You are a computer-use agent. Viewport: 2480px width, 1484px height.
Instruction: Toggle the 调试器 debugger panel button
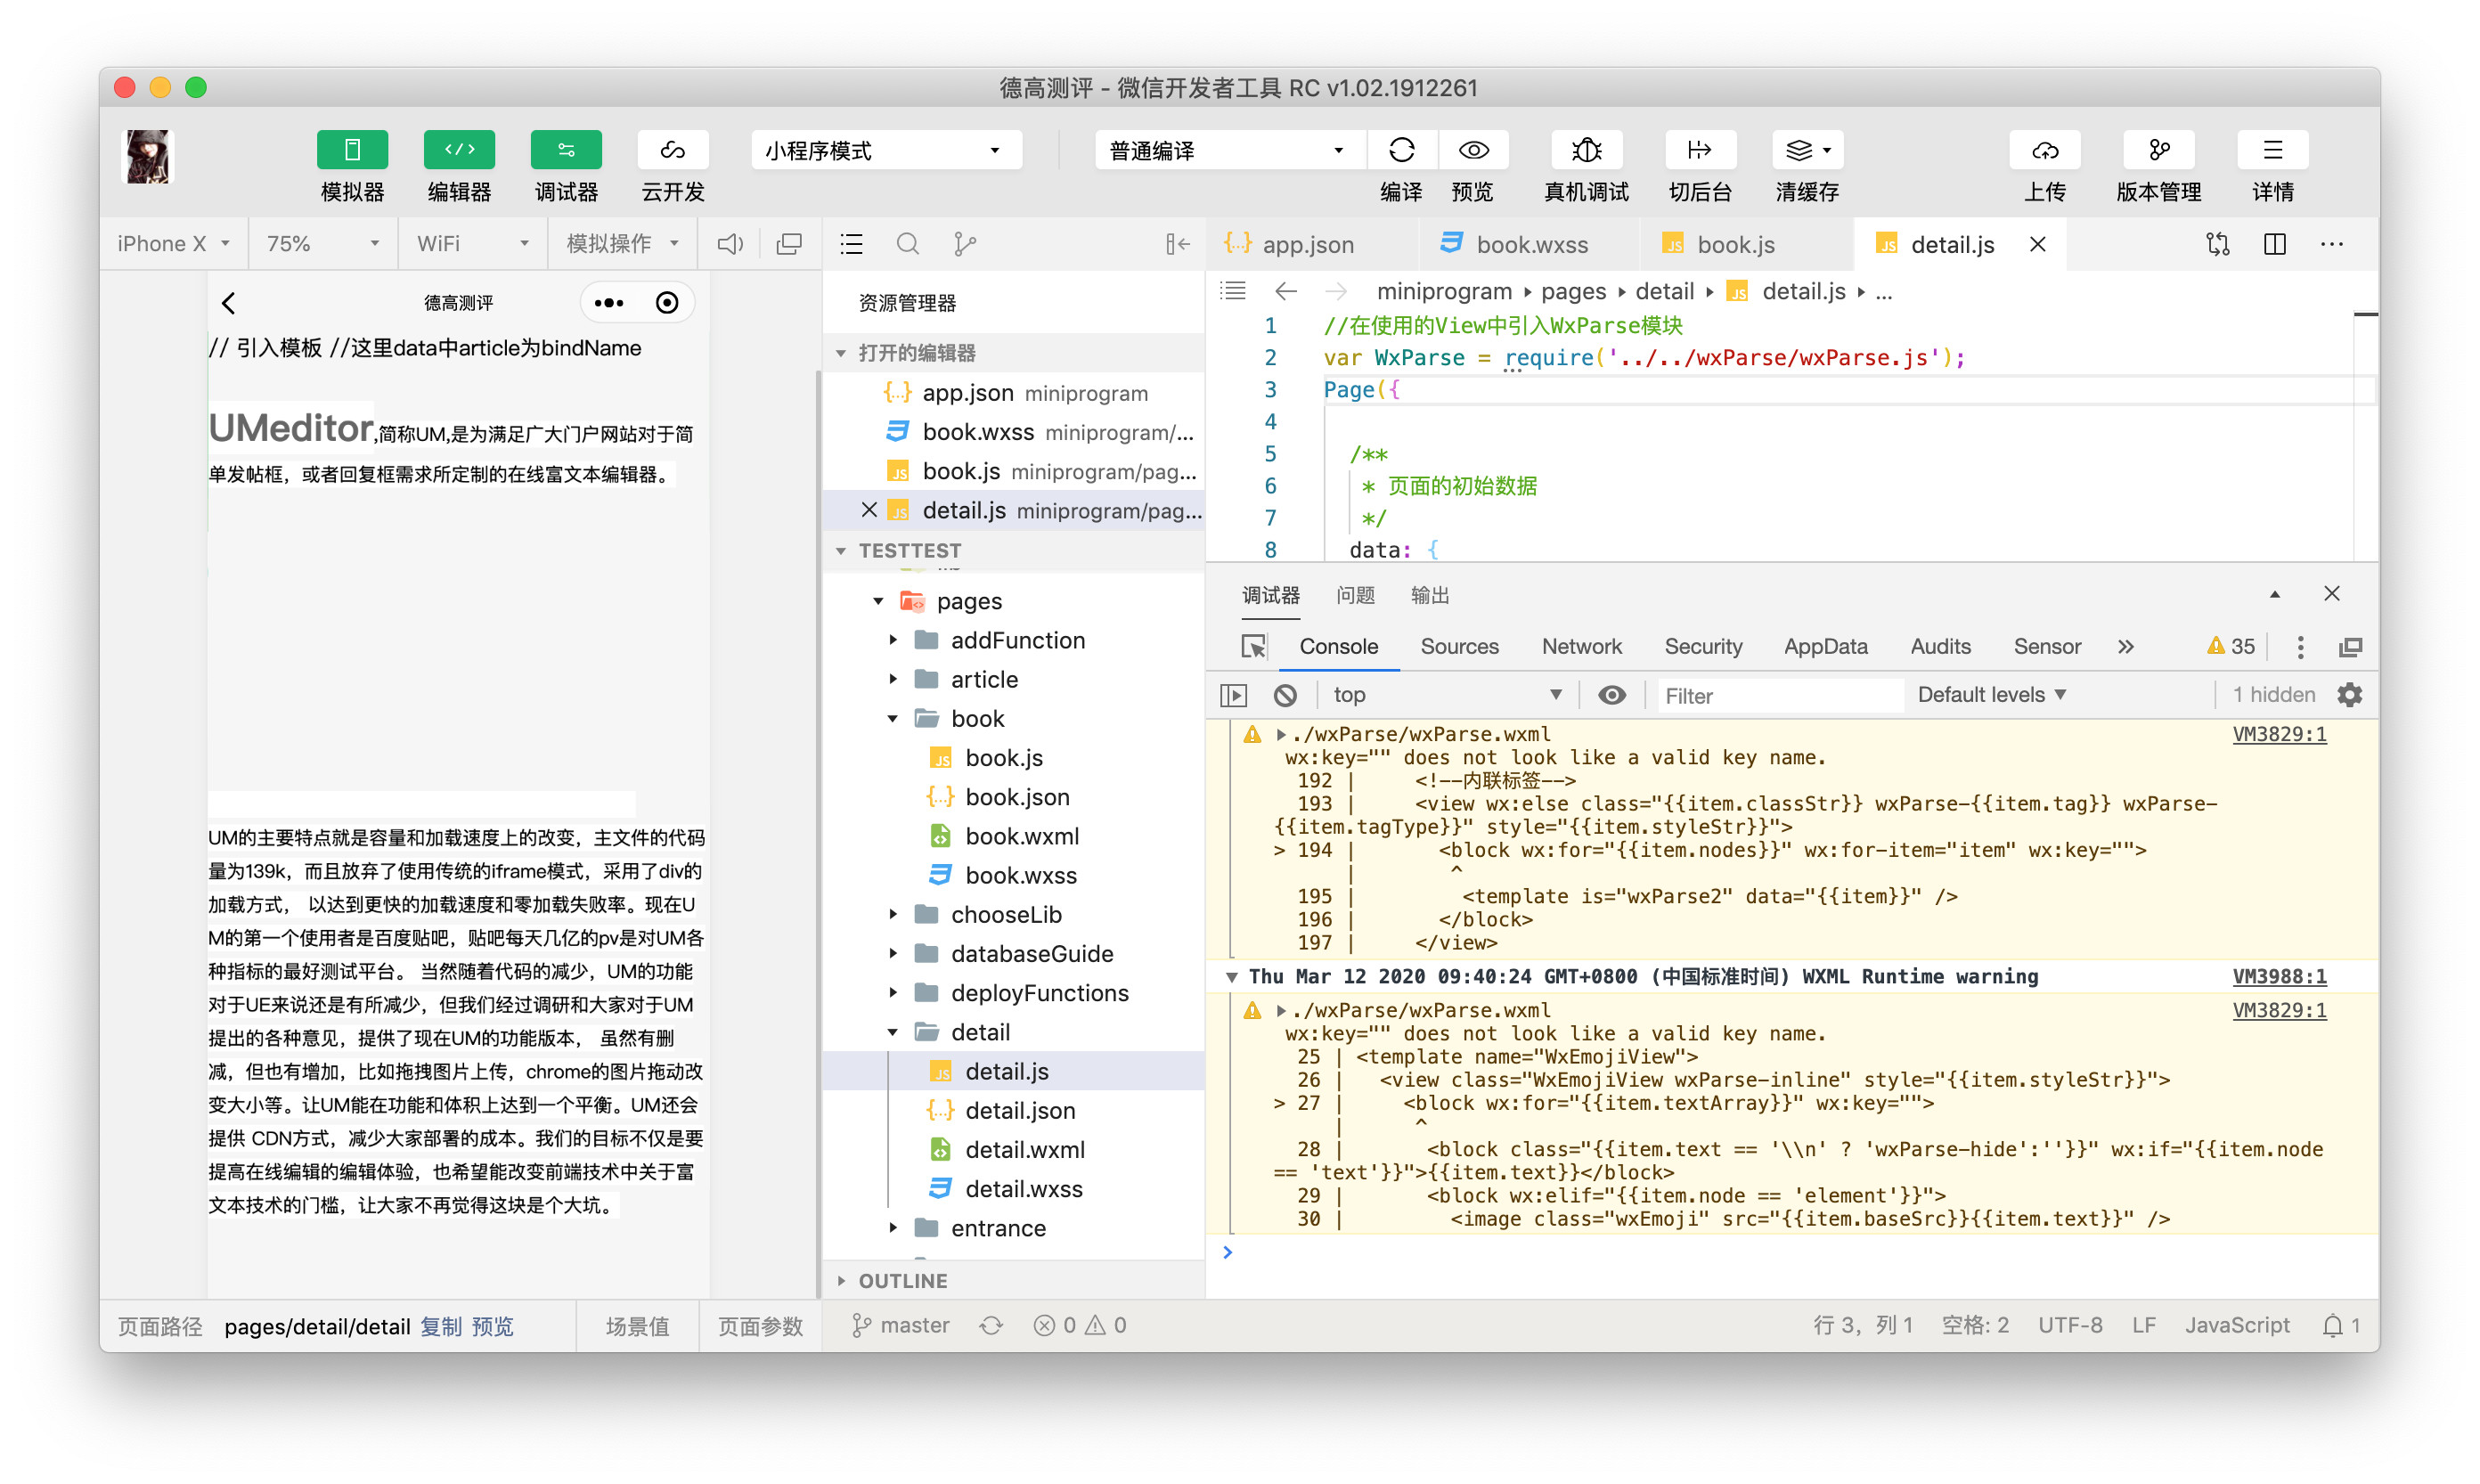566,150
